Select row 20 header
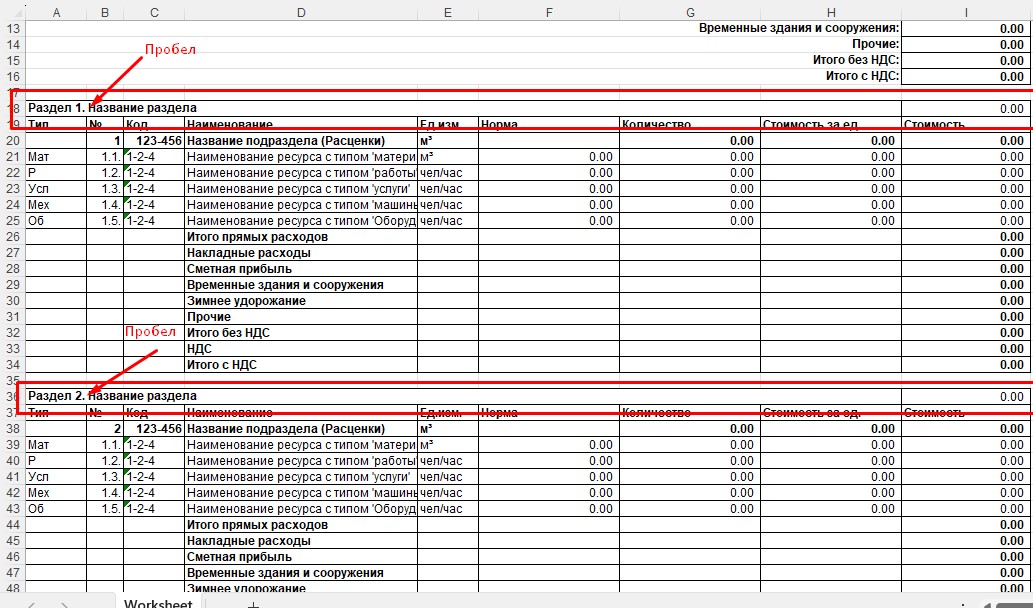 click(13, 141)
